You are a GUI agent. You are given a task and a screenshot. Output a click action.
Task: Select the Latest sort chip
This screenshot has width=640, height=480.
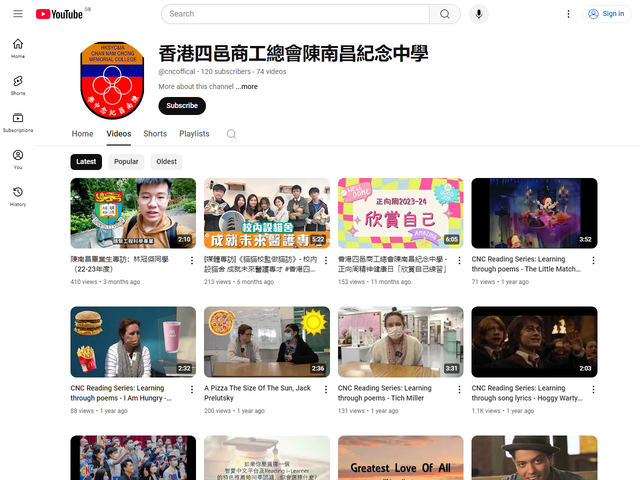pos(86,162)
